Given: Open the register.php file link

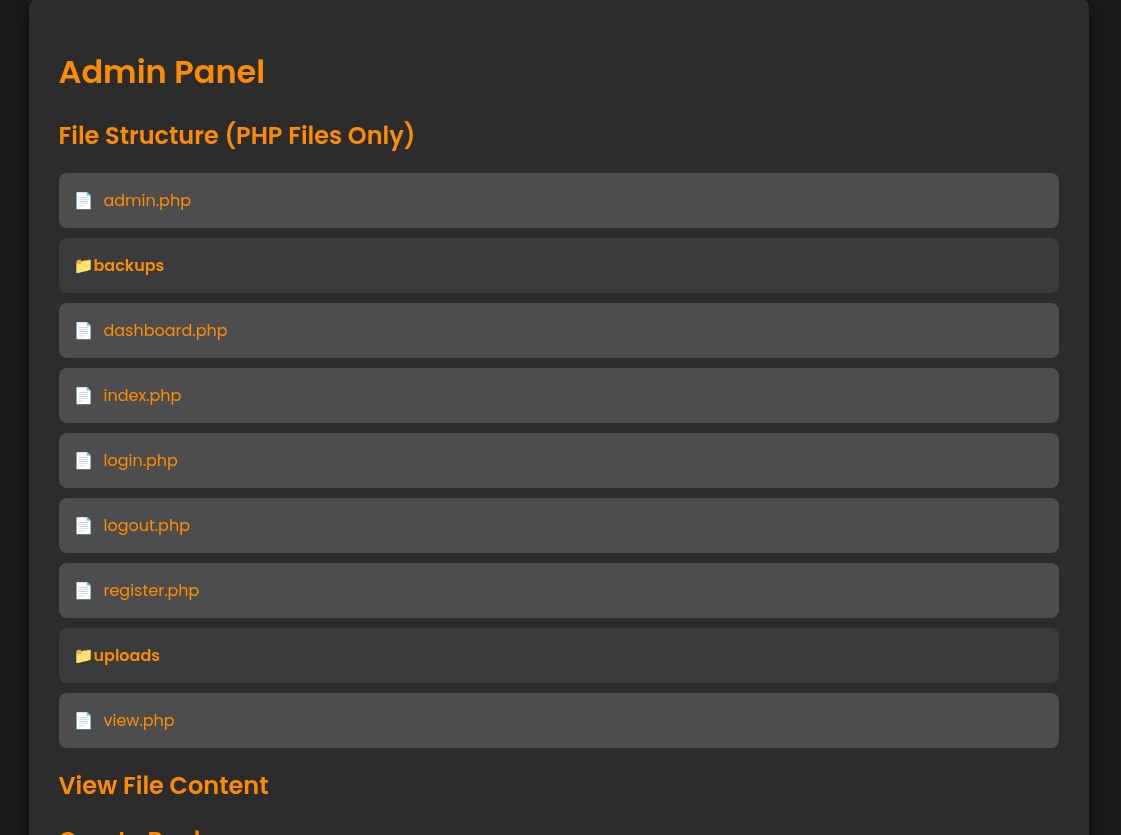Looking at the screenshot, I should coord(151,591).
